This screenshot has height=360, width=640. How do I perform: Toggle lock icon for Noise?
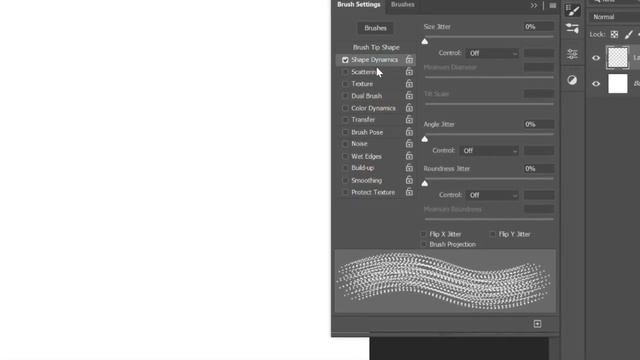[x=409, y=144]
